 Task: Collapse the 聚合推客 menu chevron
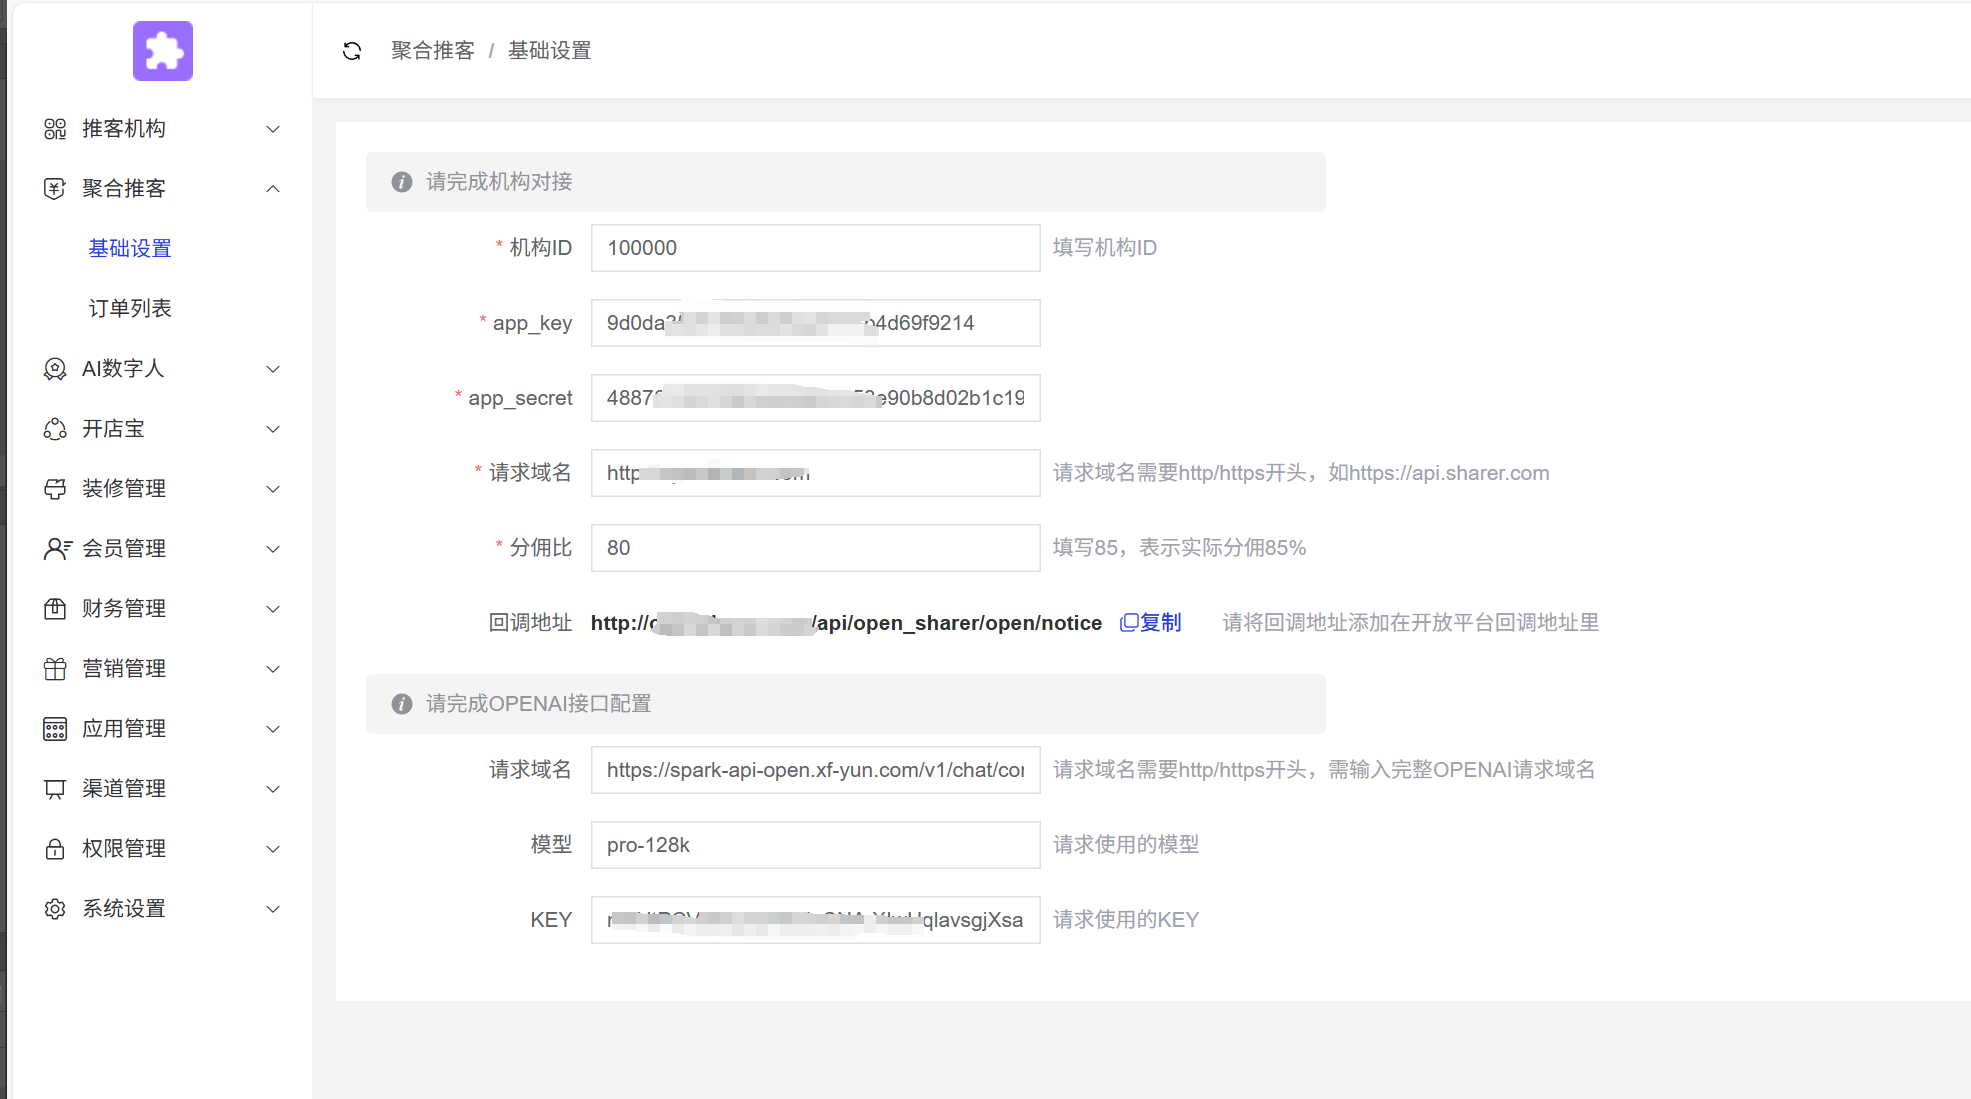pos(273,189)
